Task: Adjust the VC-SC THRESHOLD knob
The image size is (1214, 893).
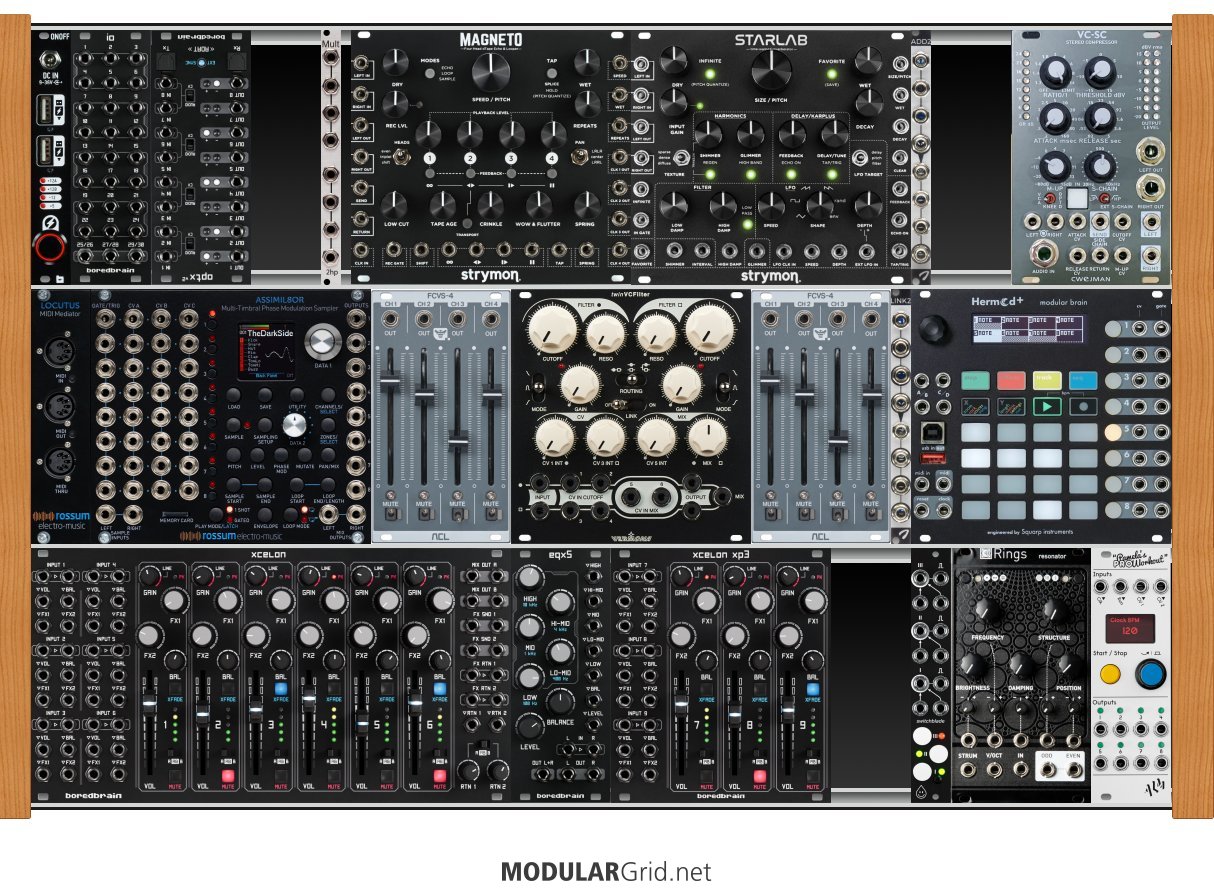Action: (x=1099, y=71)
